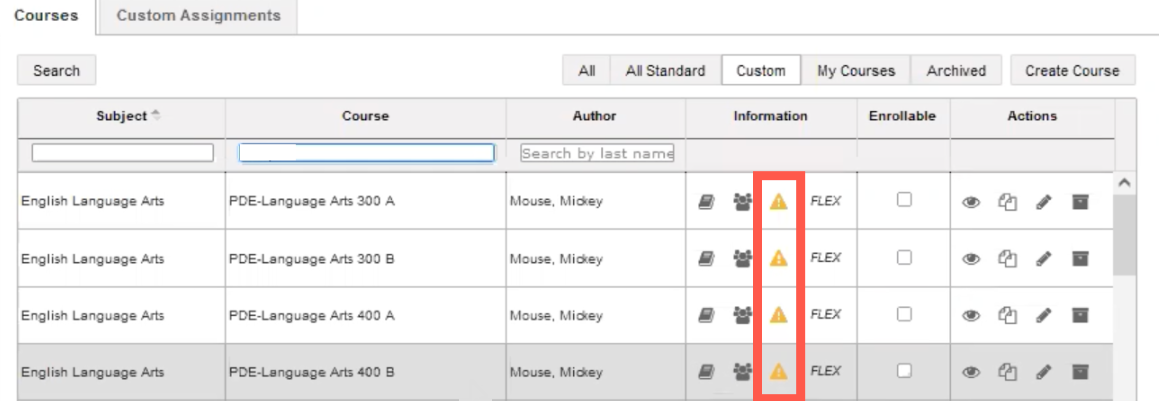Check Enrollable box for Language Arts 300 B

[904, 257]
